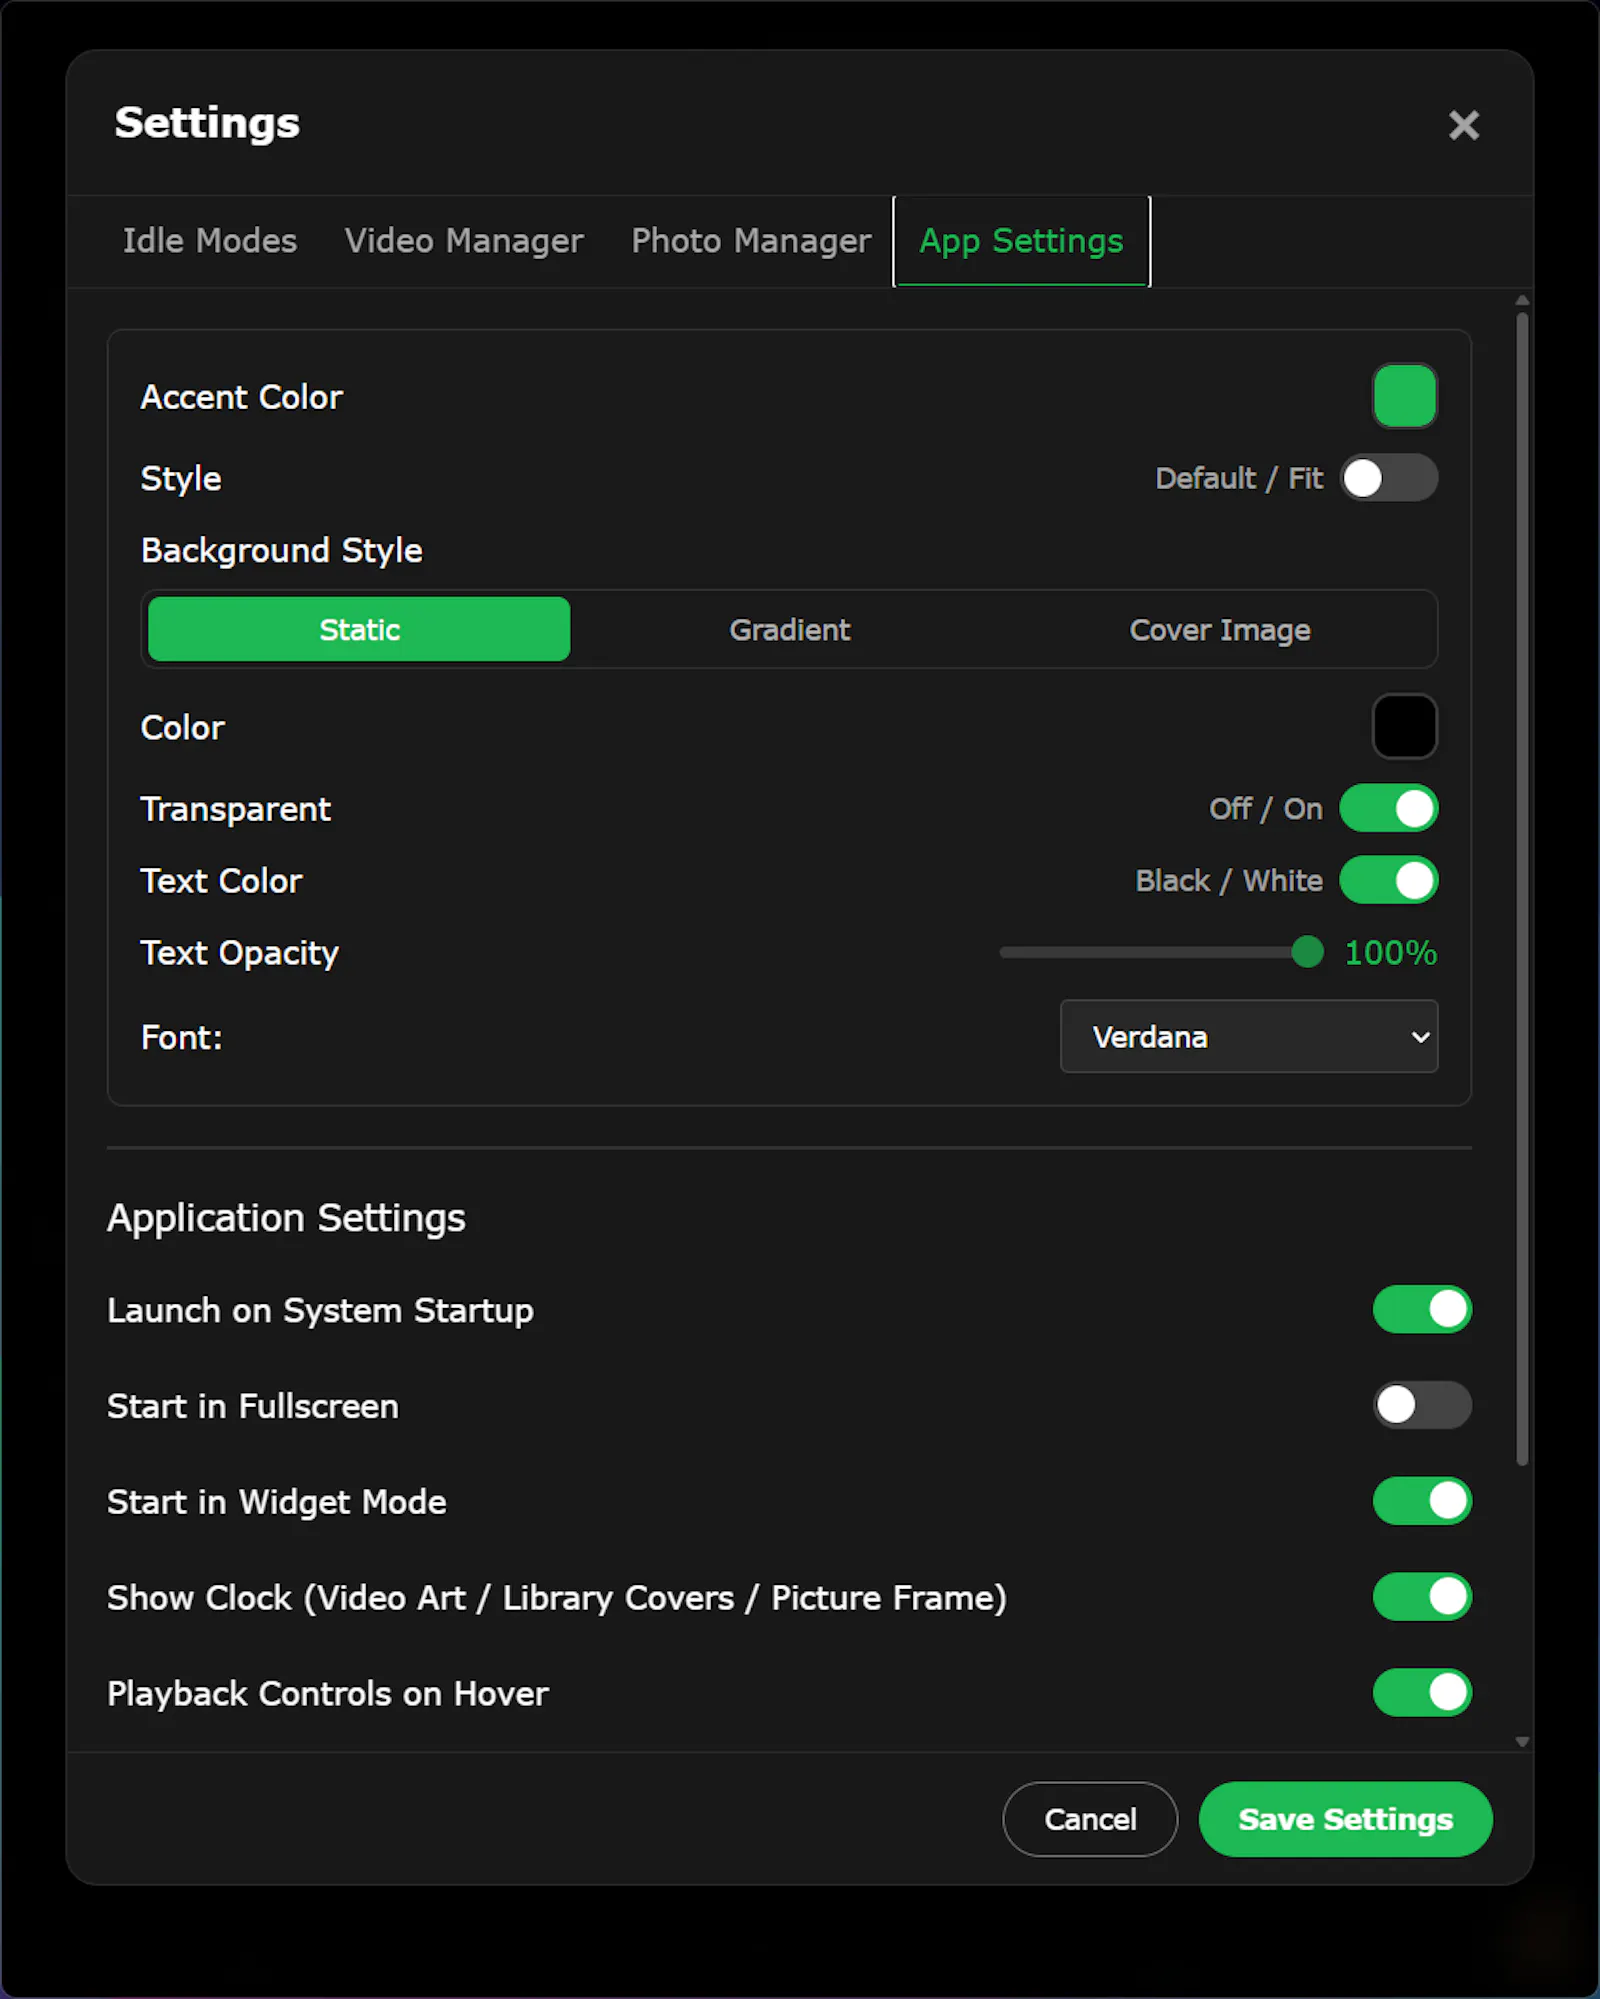Click Save Settings
This screenshot has width=1600, height=1999.
pyautogui.click(x=1345, y=1819)
